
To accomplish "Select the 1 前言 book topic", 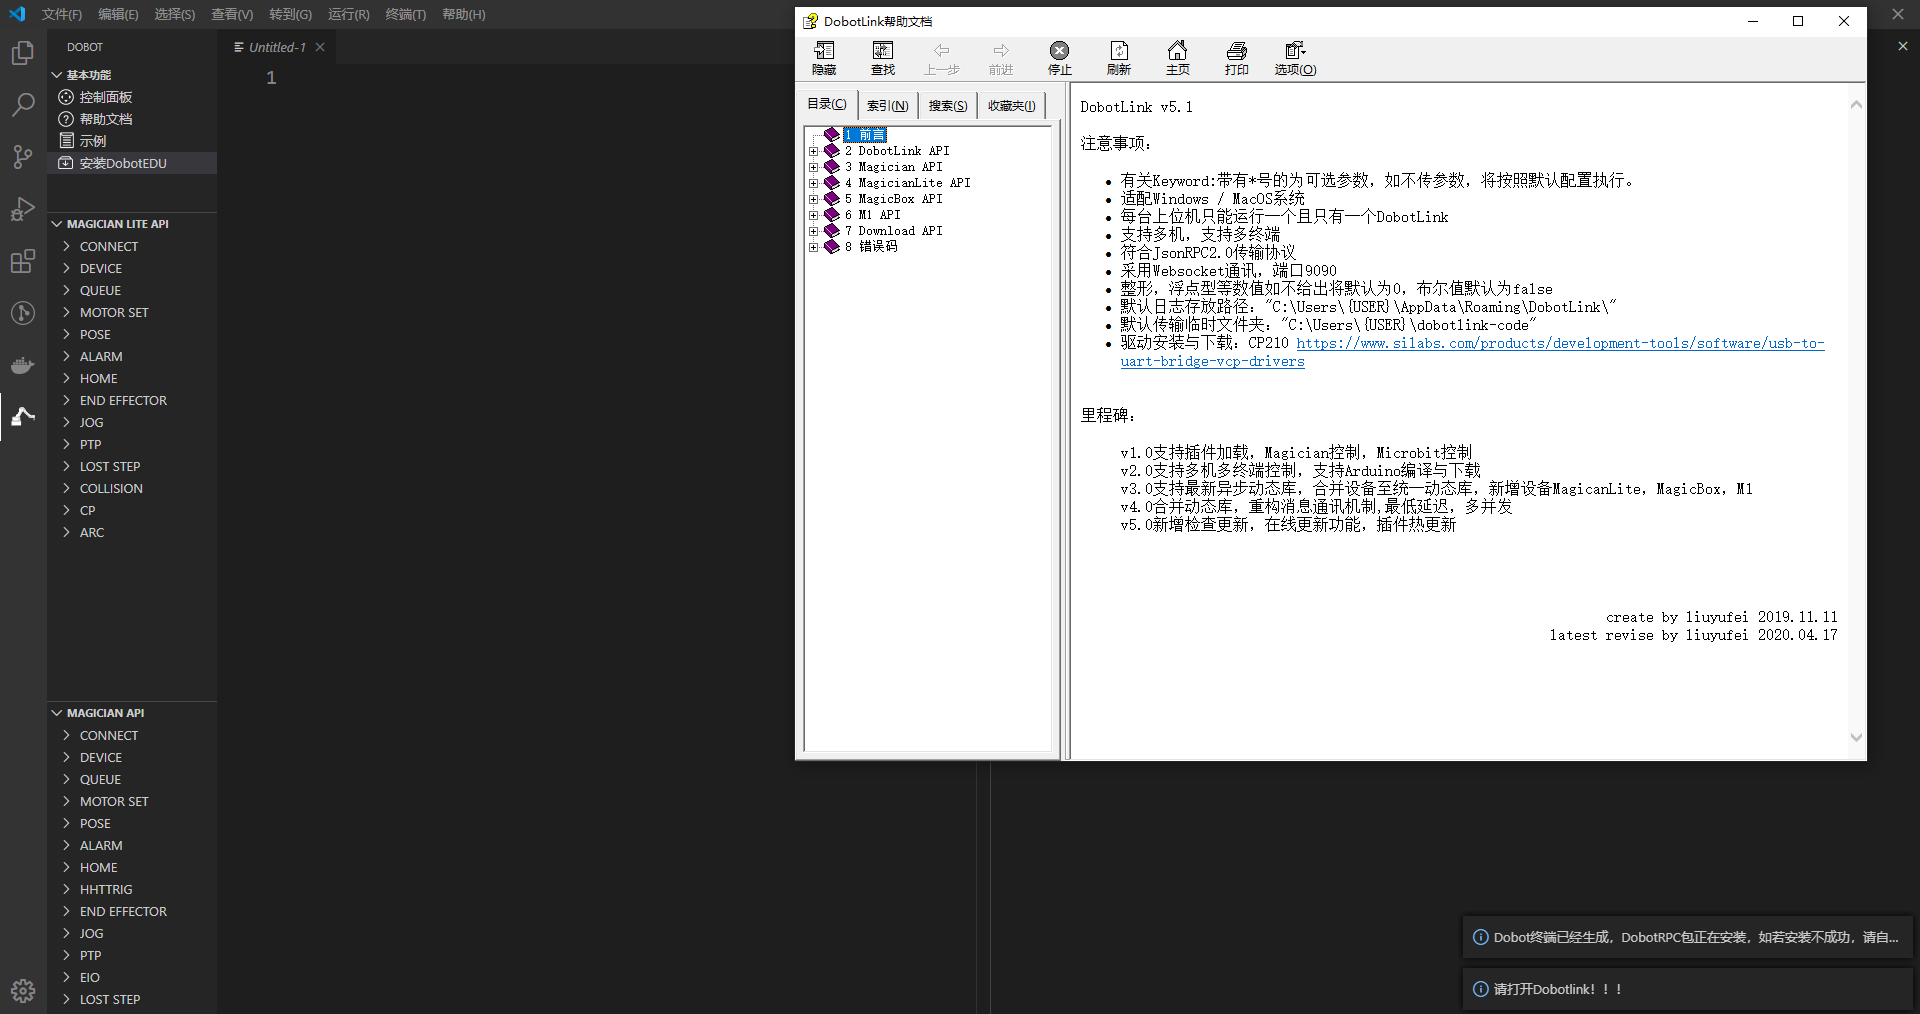I will pyautogui.click(x=865, y=135).
